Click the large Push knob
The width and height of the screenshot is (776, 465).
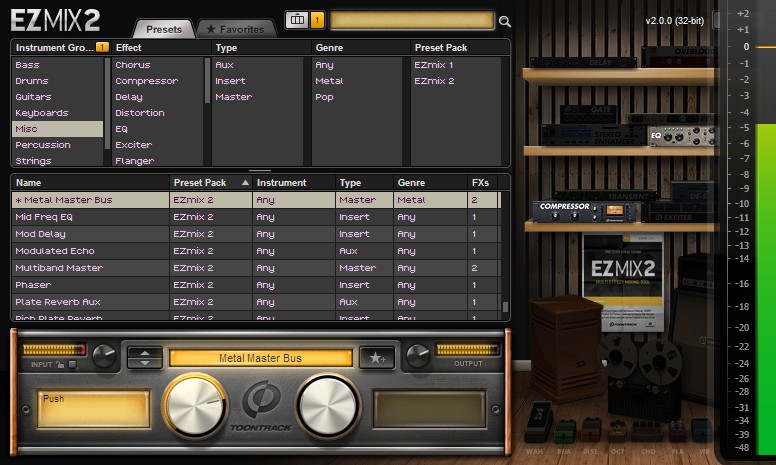[195, 405]
